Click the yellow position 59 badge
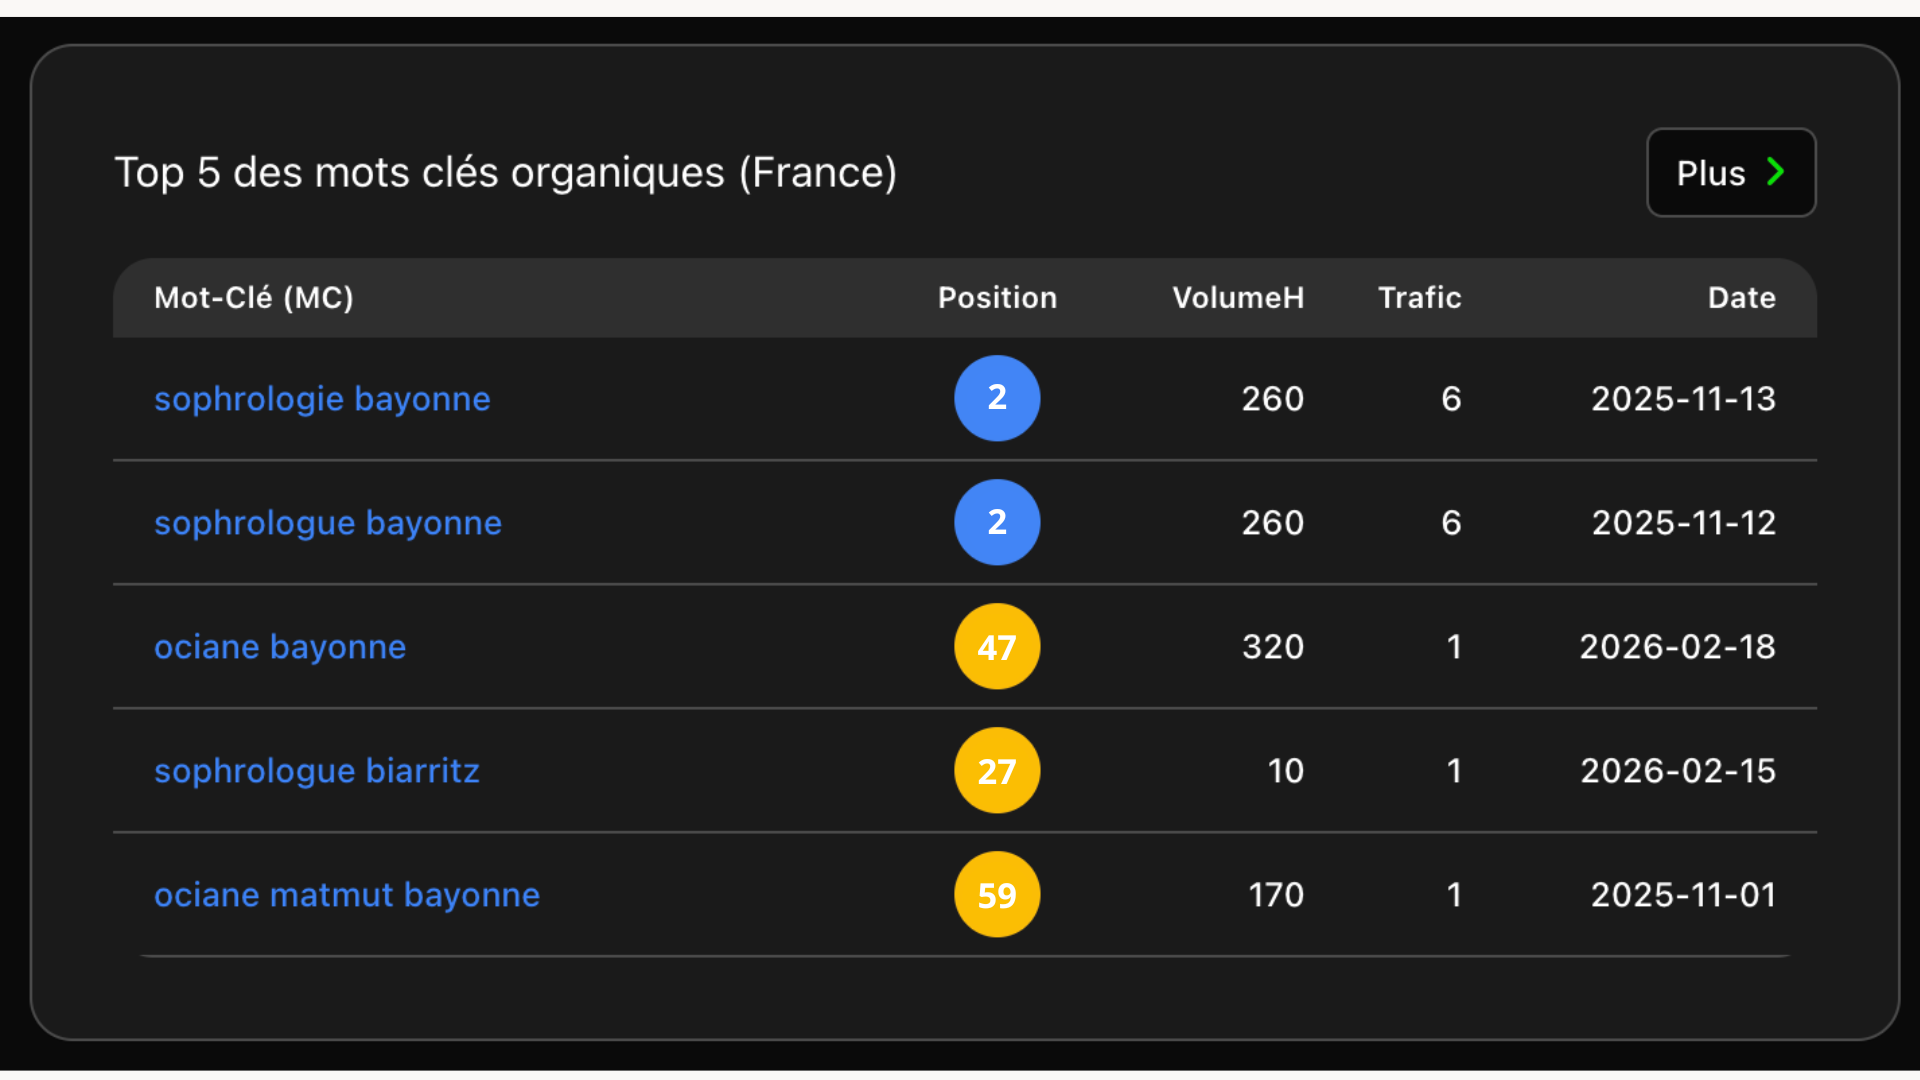The height and width of the screenshot is (1080, 1920). [x=997, y=894]
